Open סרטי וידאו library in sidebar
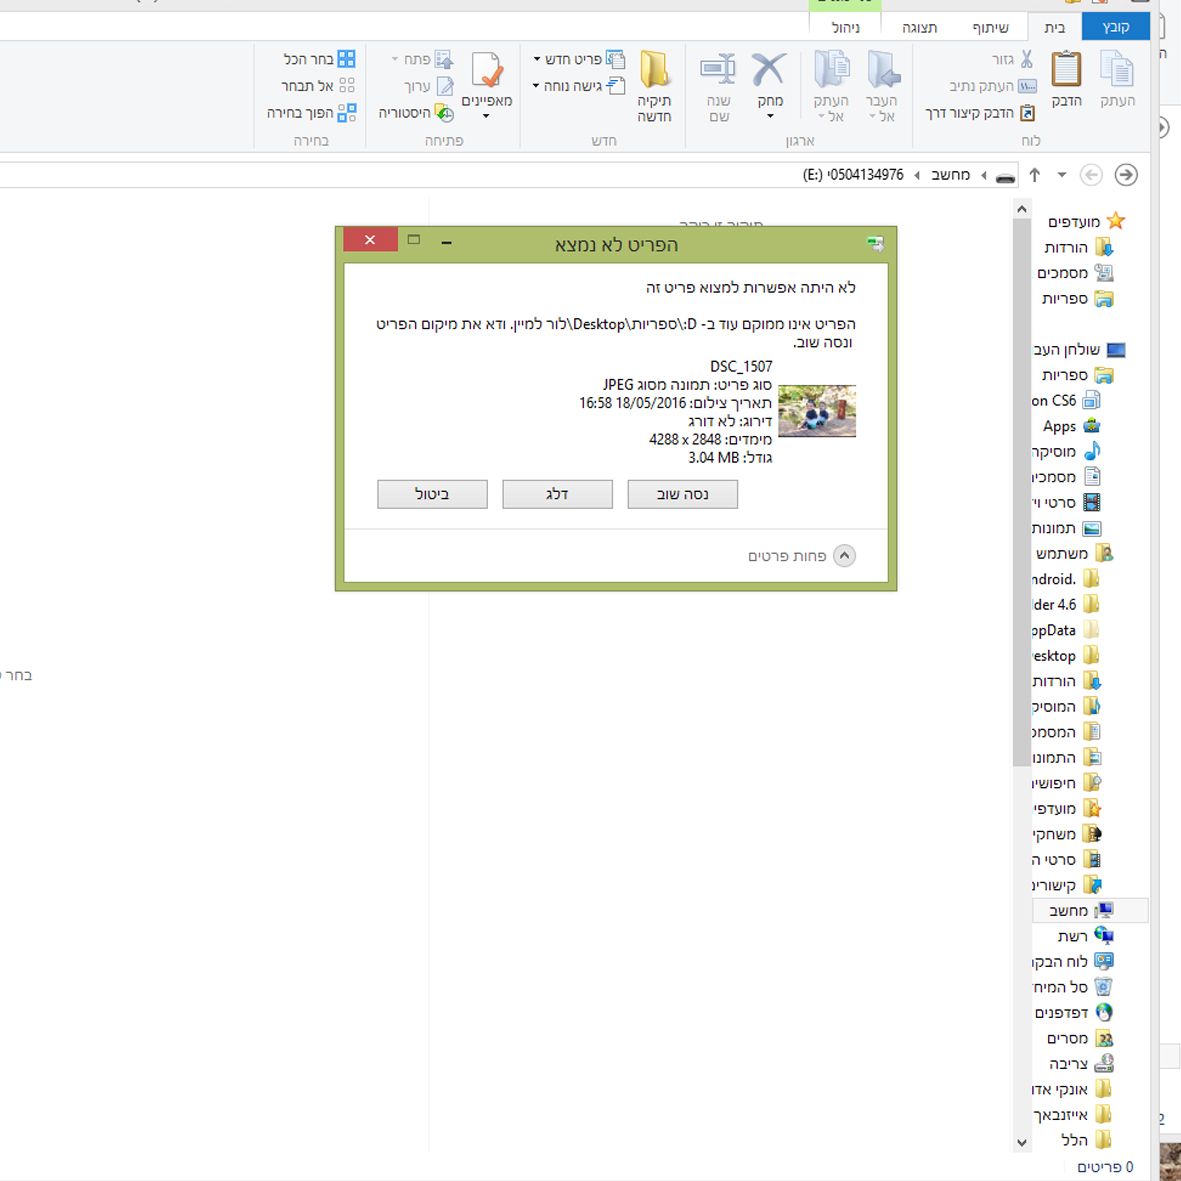Viewport: 1181px width, 1181px height. (1067, 502)
